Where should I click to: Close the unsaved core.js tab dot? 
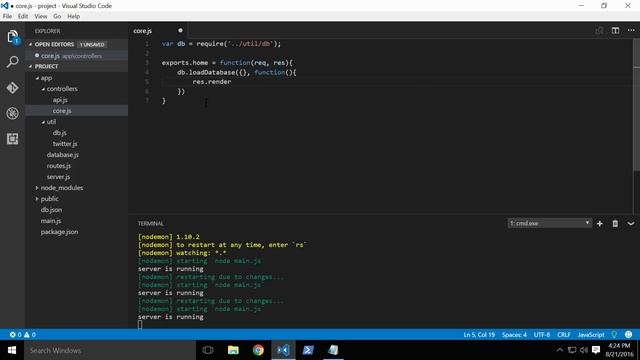click(180, 30)
